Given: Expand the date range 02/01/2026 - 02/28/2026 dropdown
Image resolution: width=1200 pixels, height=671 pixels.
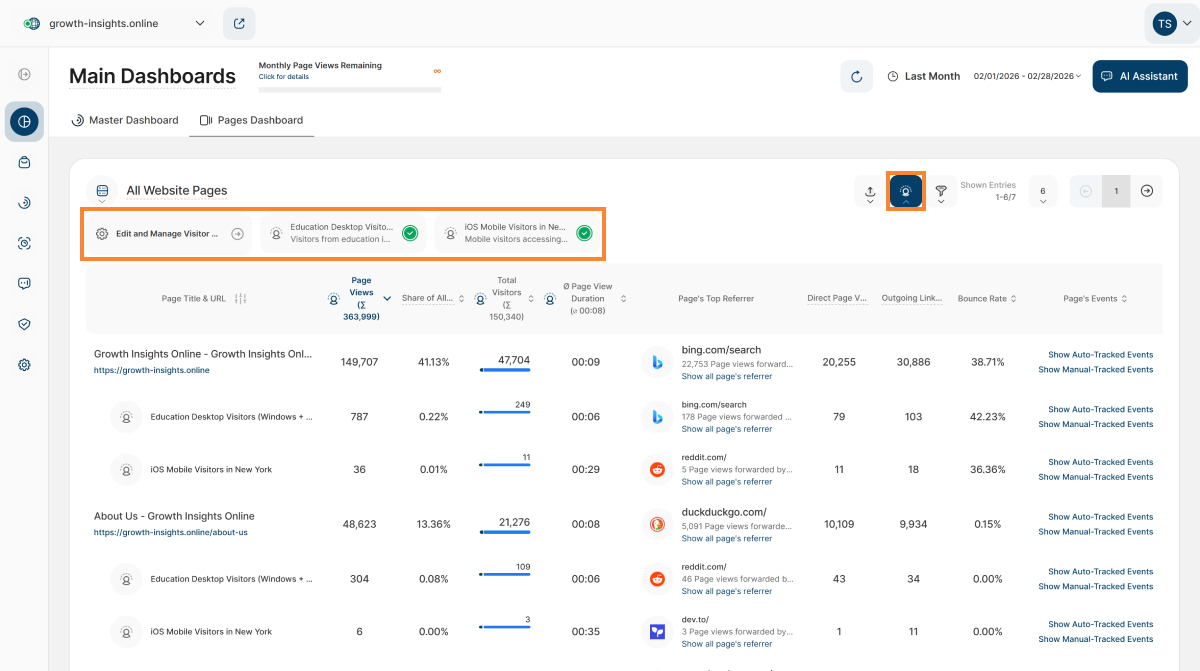Looking at the screenshot, I should pyautogui.click(x=1027, y=76).
